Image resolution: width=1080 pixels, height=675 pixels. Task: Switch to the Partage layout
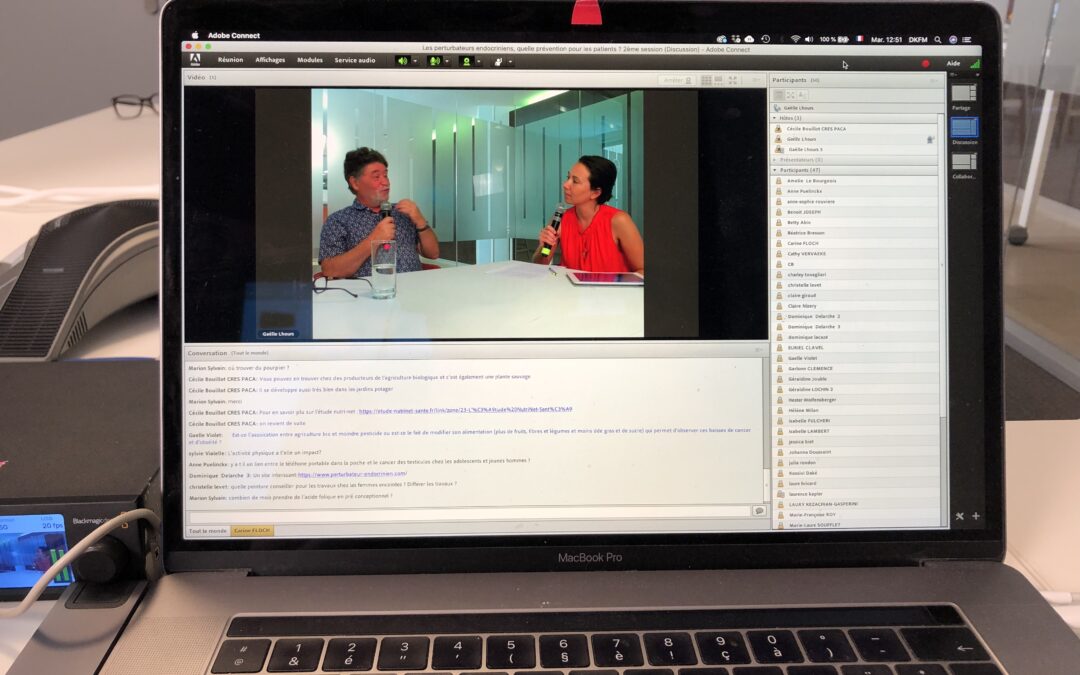pyautogui.click(x=962, y=92)
